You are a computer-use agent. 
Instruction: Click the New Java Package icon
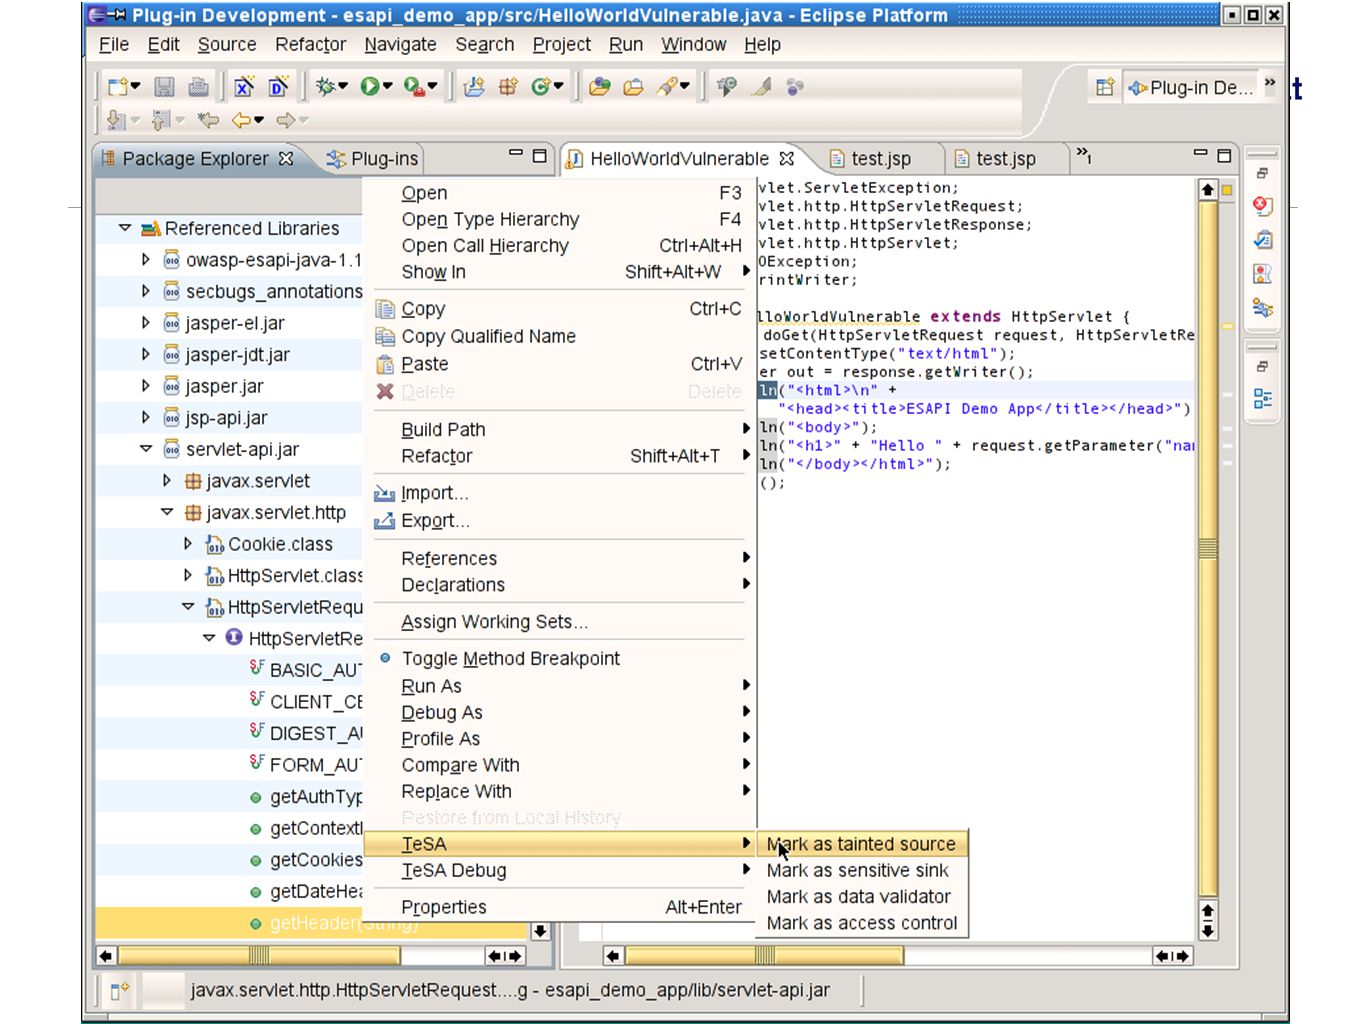pos(508,87)
